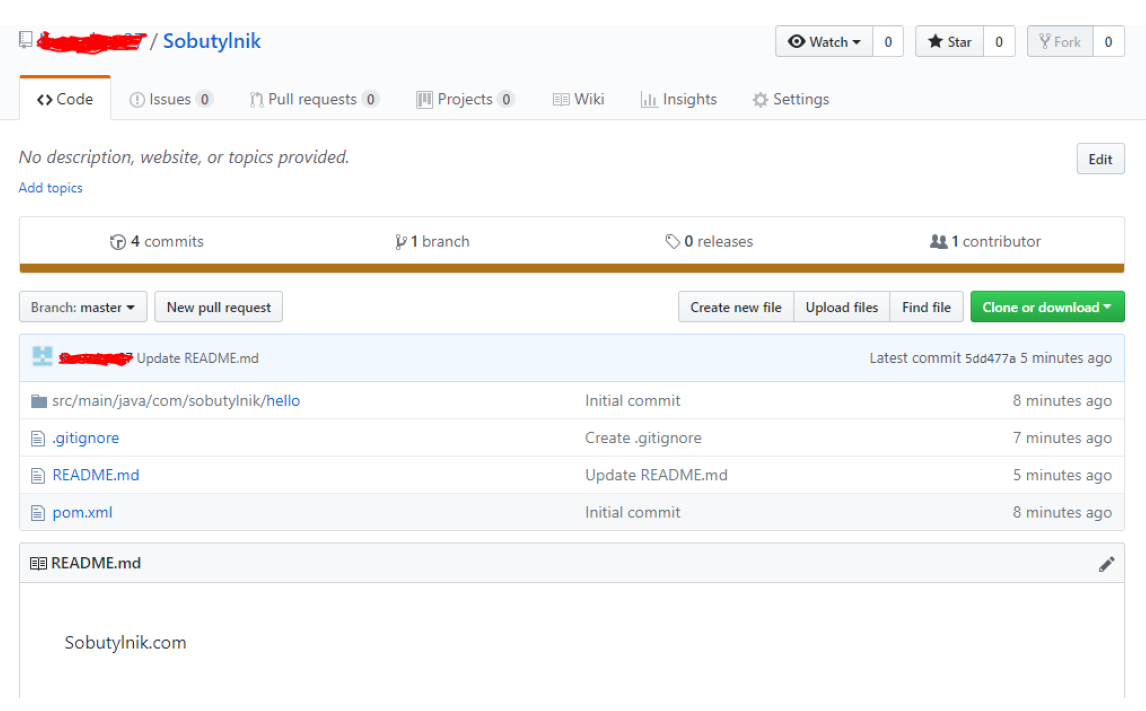Open the latest Update README.md commit message
1146x711 pixels.
click(197, 358)
